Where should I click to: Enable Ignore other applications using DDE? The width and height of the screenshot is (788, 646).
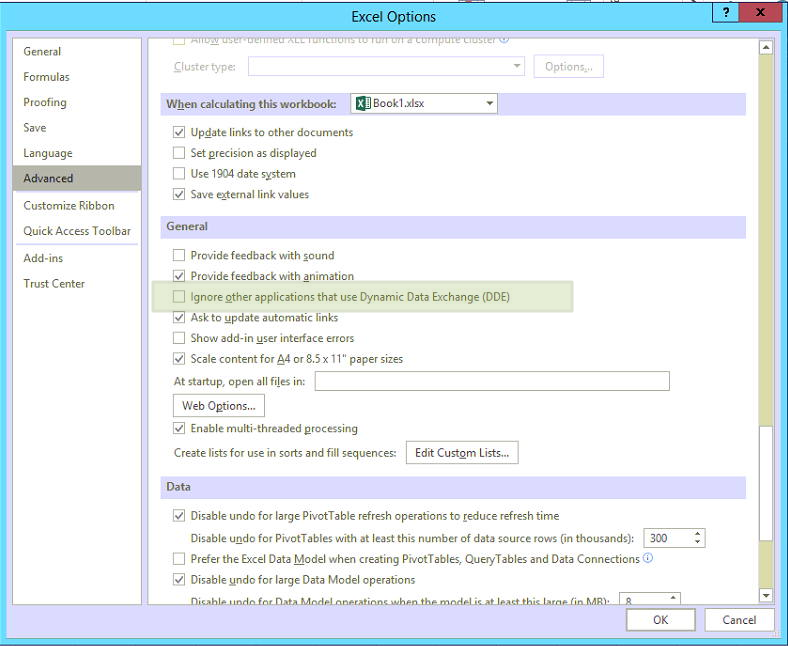pyautogui.click(x=180, y=297)
